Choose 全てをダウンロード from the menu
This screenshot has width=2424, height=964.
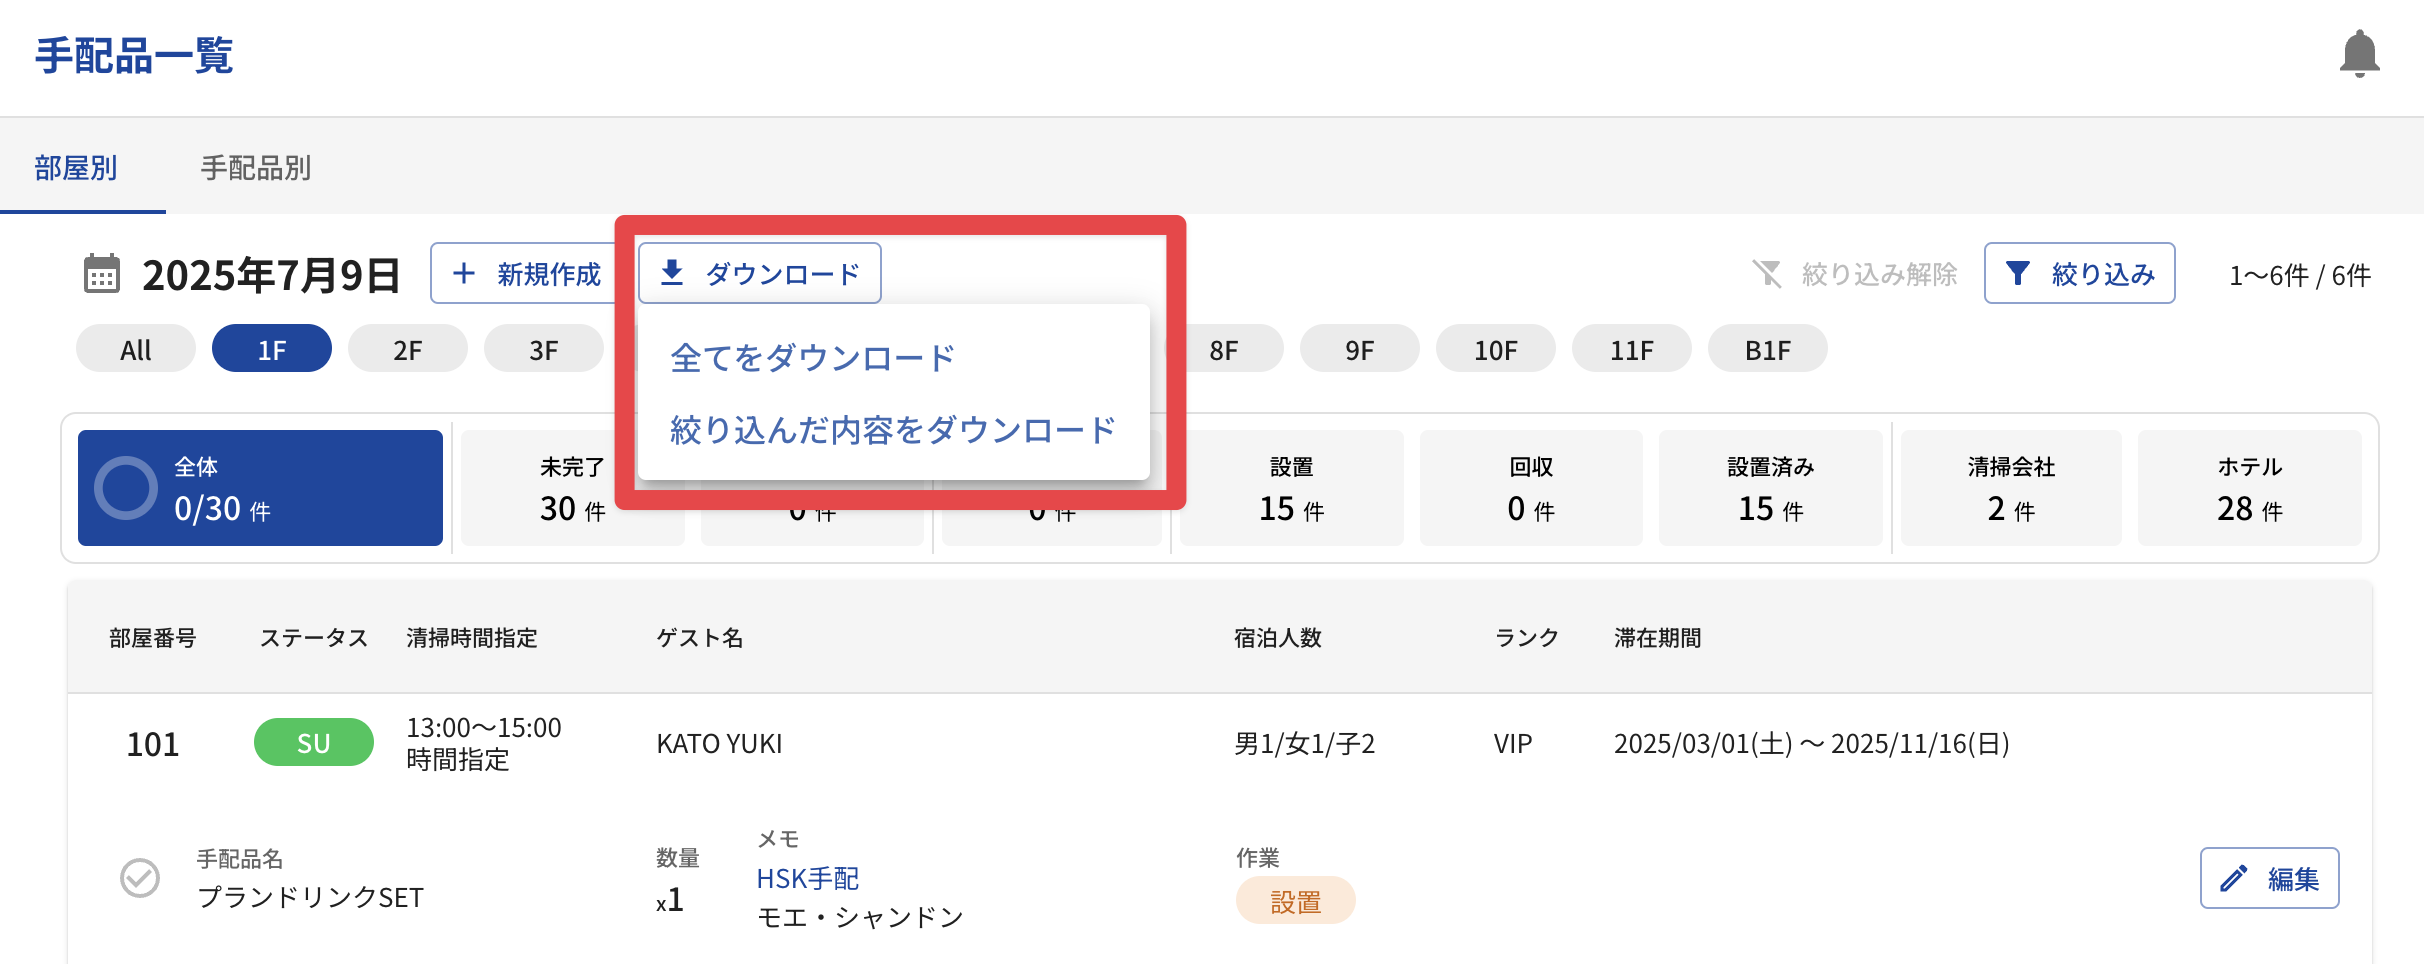[812, 357]
